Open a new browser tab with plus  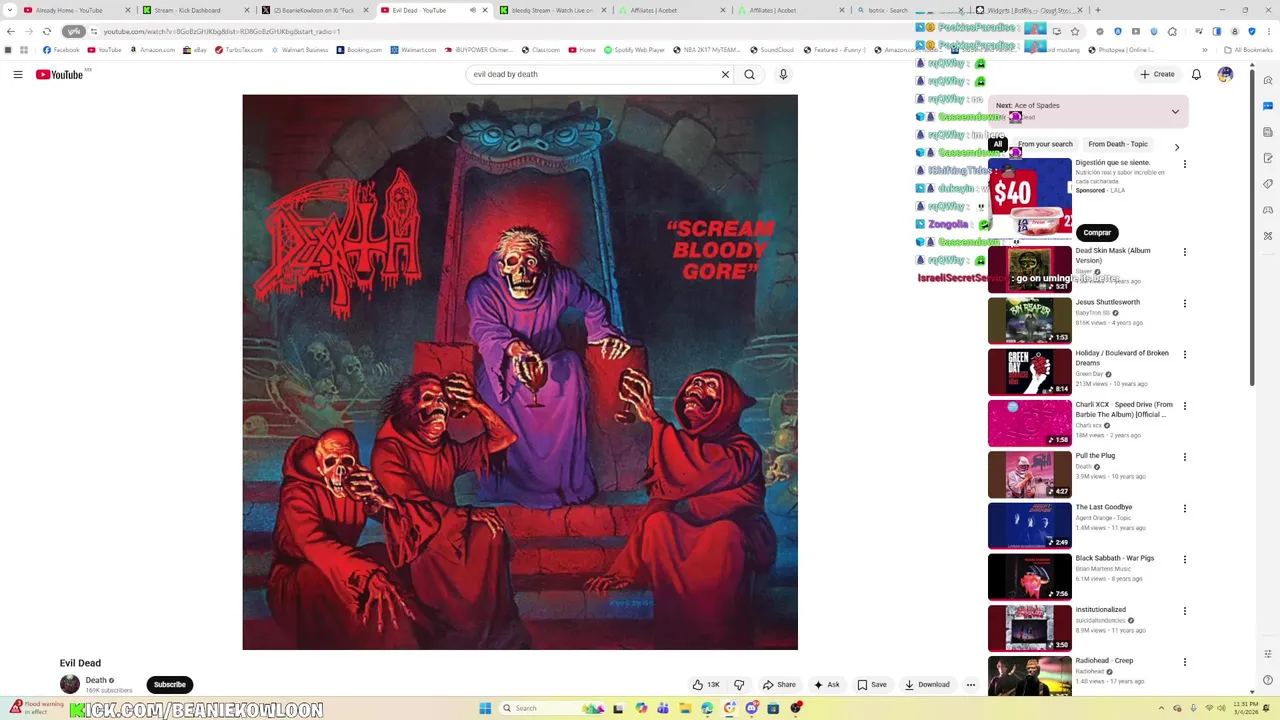[1097, 10]
